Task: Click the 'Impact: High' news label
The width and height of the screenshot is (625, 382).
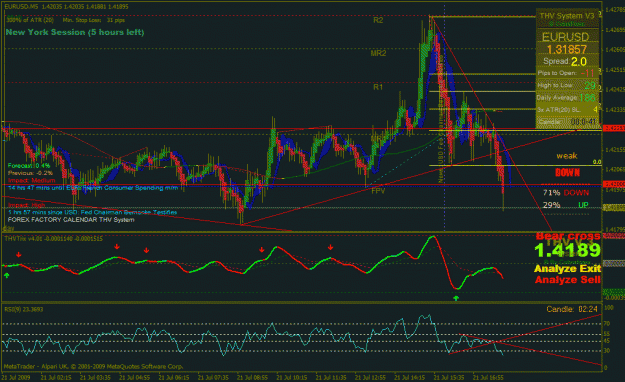Action: pyautogui.click(x=26, y=205)
